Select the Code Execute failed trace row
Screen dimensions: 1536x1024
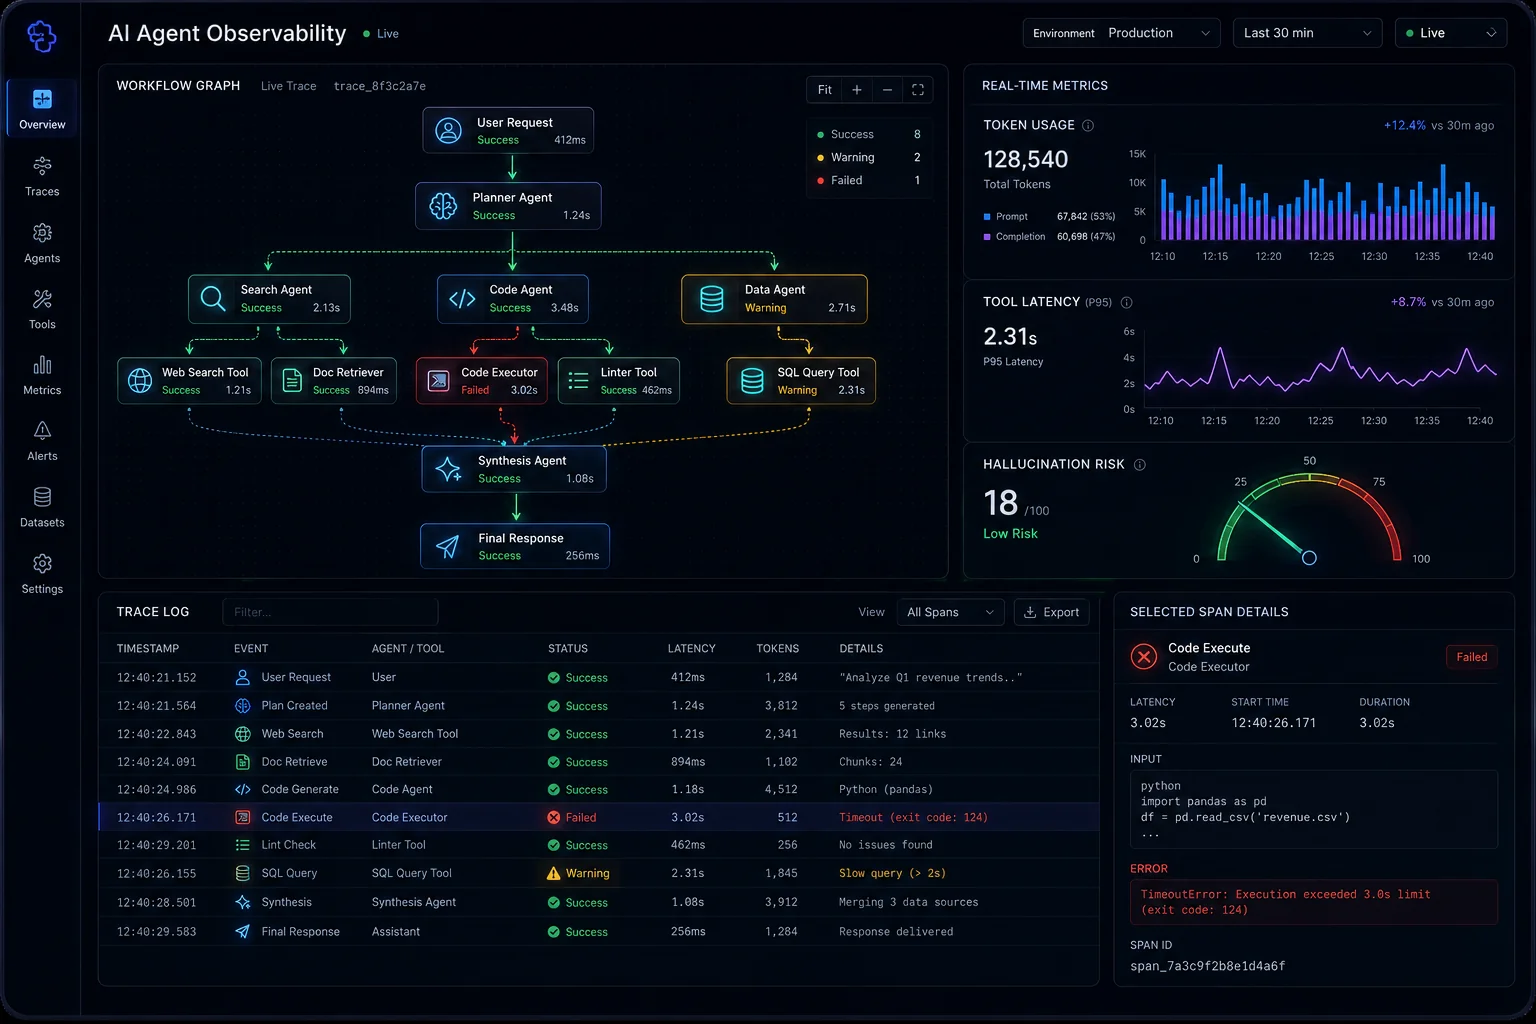599,817
